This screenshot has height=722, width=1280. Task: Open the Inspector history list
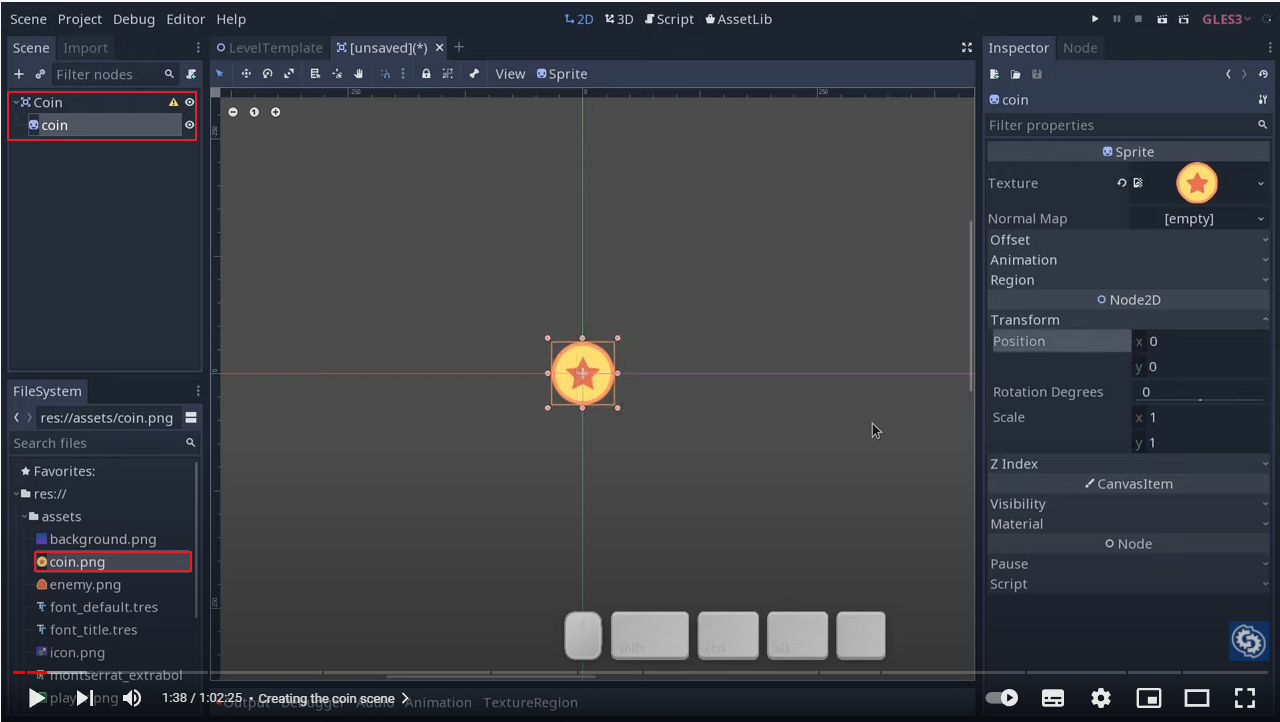click(x=1264, y=74)
